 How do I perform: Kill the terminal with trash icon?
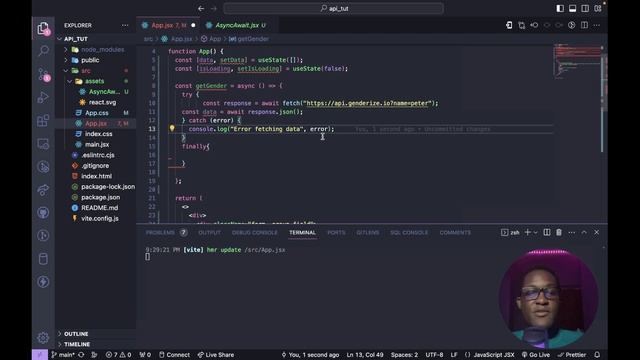click(x=559, y=232)
